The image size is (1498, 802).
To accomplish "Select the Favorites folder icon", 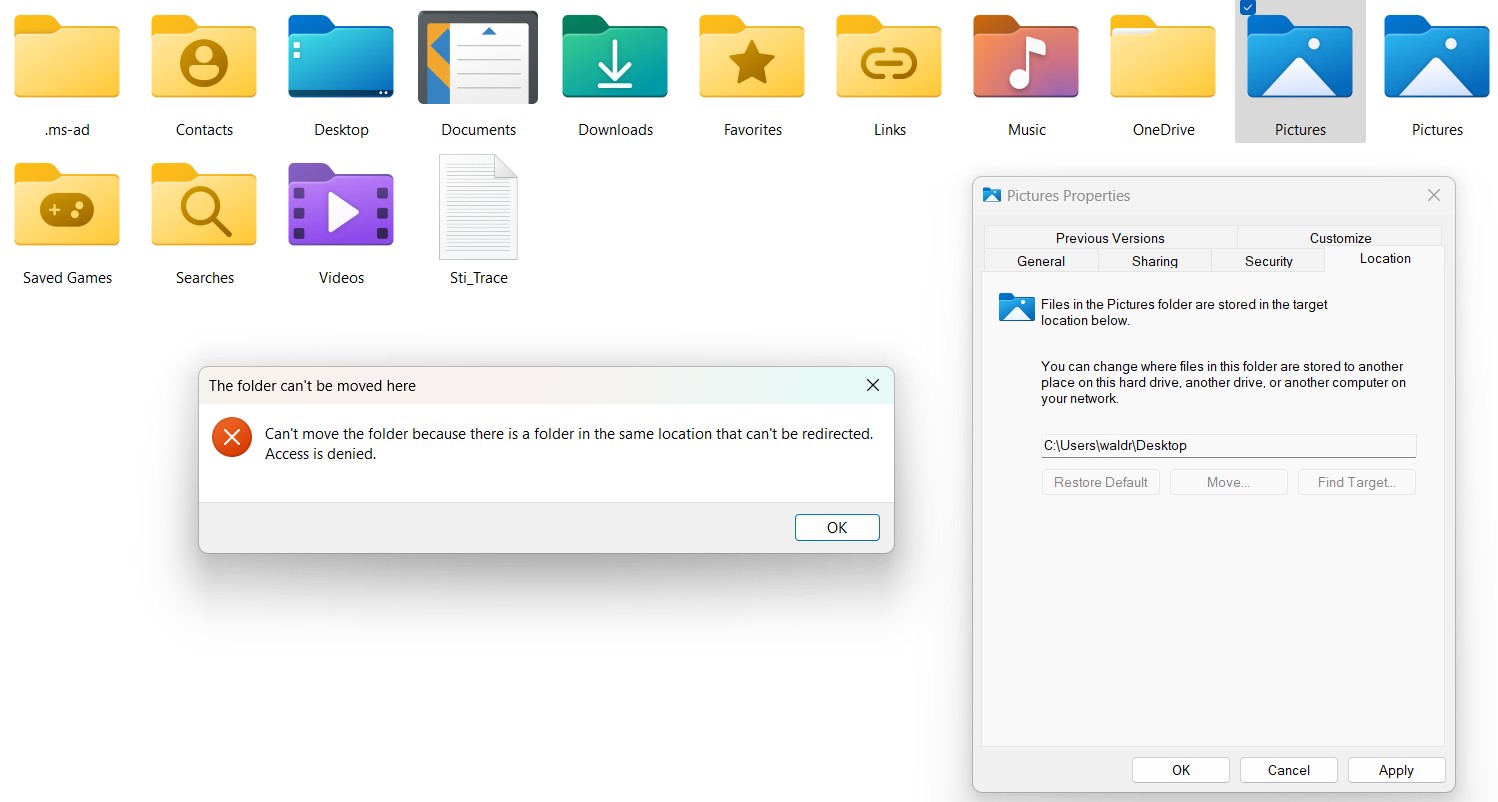I will [x=752, y=57].
